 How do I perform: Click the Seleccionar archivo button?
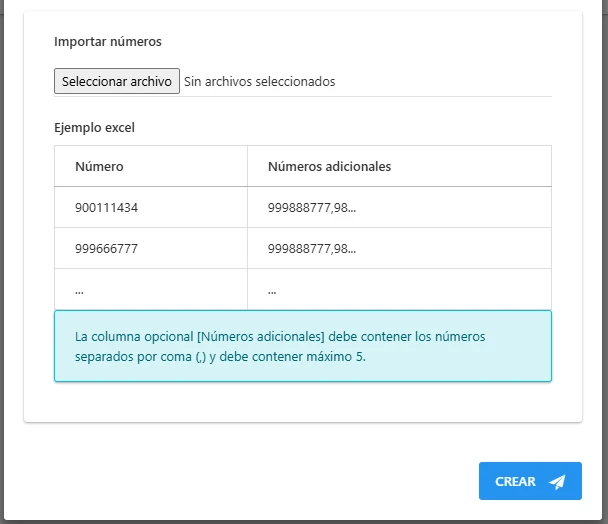(117, 81)
